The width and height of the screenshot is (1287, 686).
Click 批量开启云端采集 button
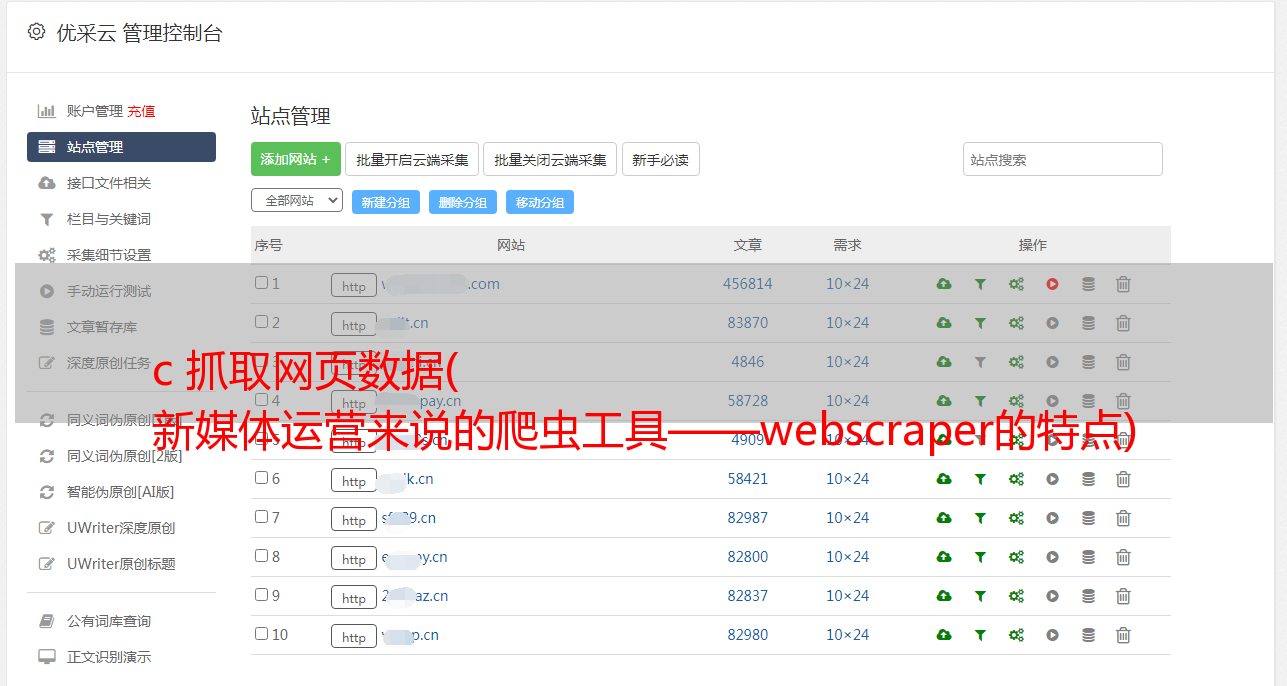pyautogui.click(x=412, y=159)
